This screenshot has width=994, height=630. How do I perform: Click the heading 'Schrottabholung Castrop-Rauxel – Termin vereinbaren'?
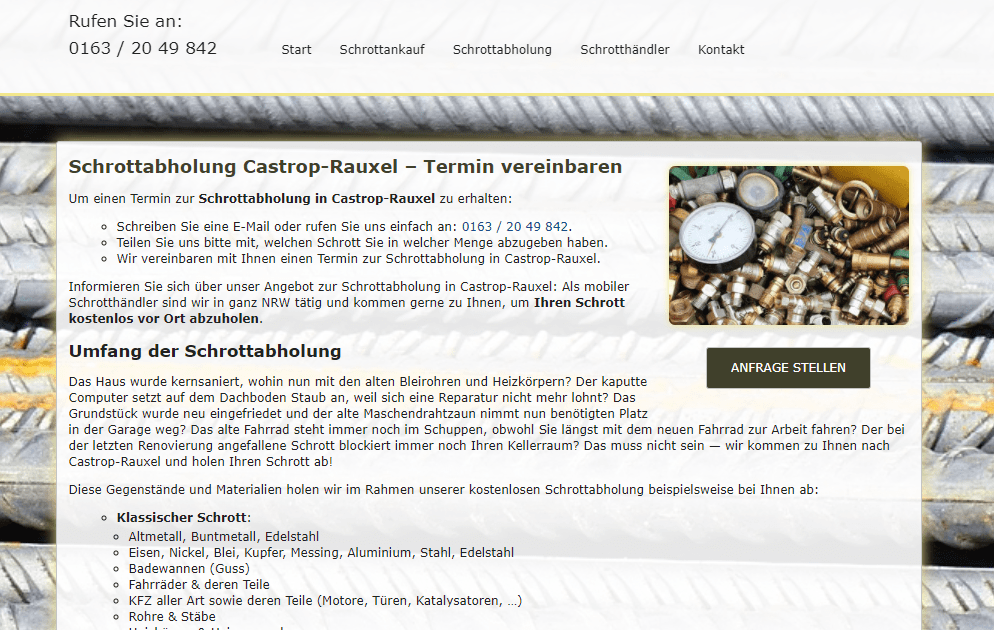pyautogui.click(x=345, y=167)
